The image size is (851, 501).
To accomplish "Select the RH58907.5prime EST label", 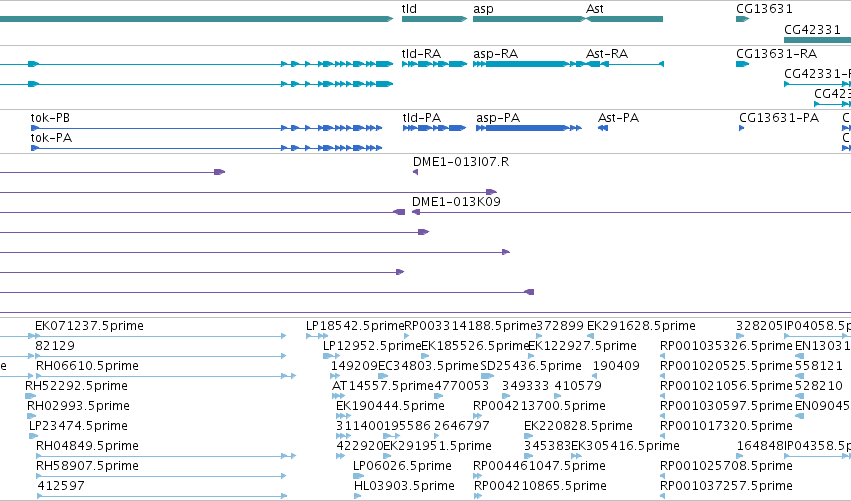I will (87, 466).
